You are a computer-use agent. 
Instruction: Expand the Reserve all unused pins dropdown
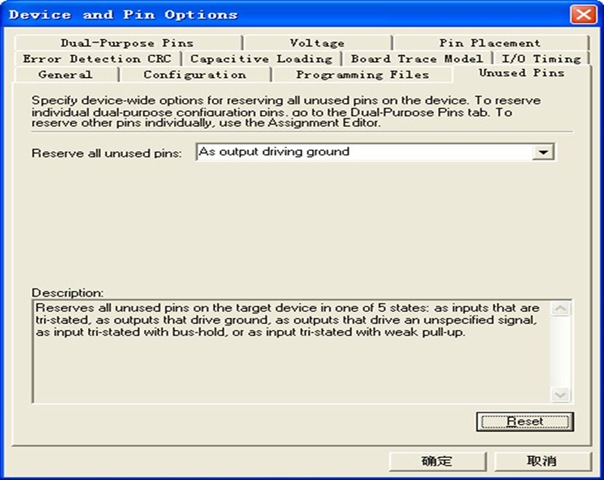543,152
